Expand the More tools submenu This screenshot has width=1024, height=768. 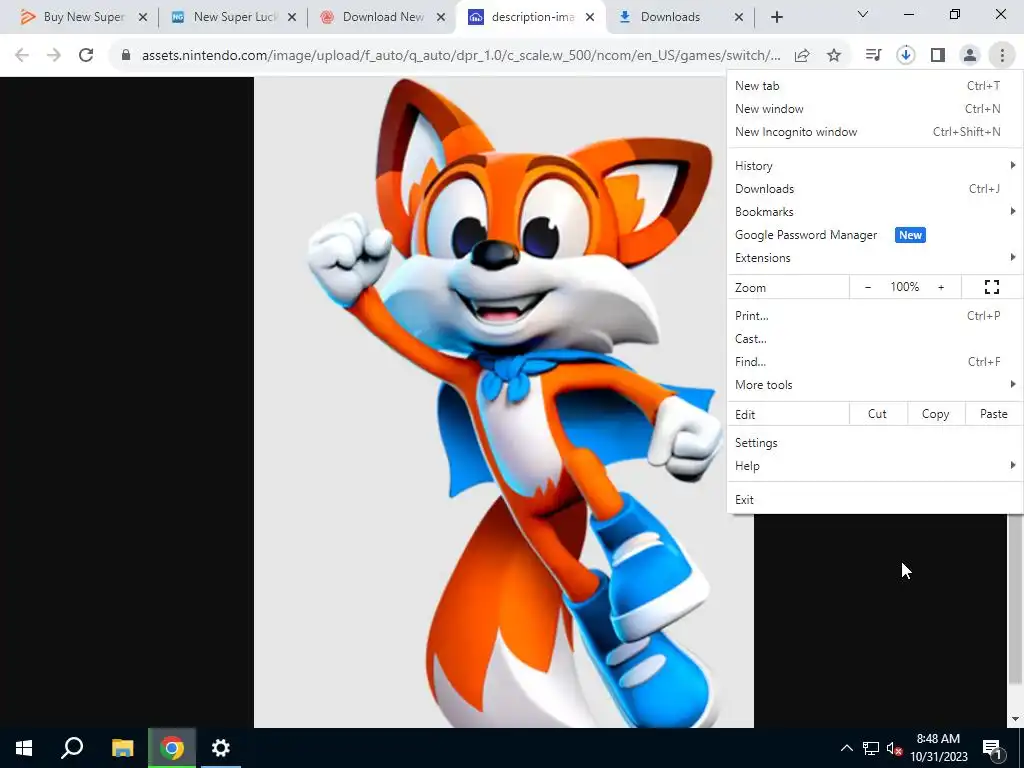(874, 385)
